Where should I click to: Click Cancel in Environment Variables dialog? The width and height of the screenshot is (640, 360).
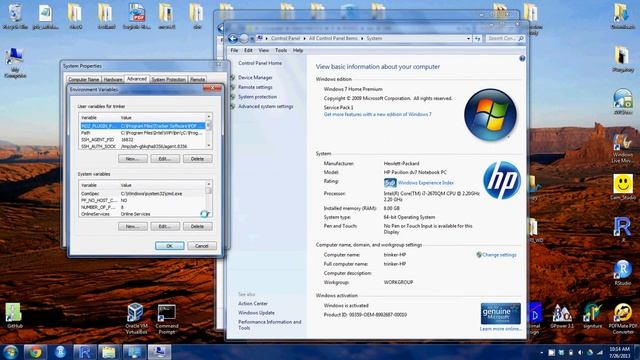click(x=202, y=246)
